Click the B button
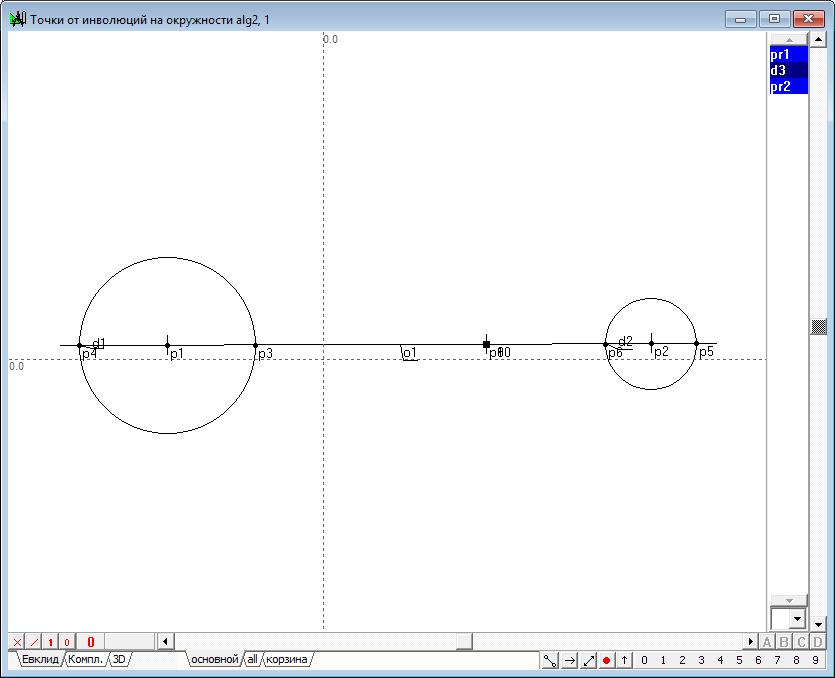Image resolution: width=835 pixels, height=678 pixels. [x=784, y=642]
